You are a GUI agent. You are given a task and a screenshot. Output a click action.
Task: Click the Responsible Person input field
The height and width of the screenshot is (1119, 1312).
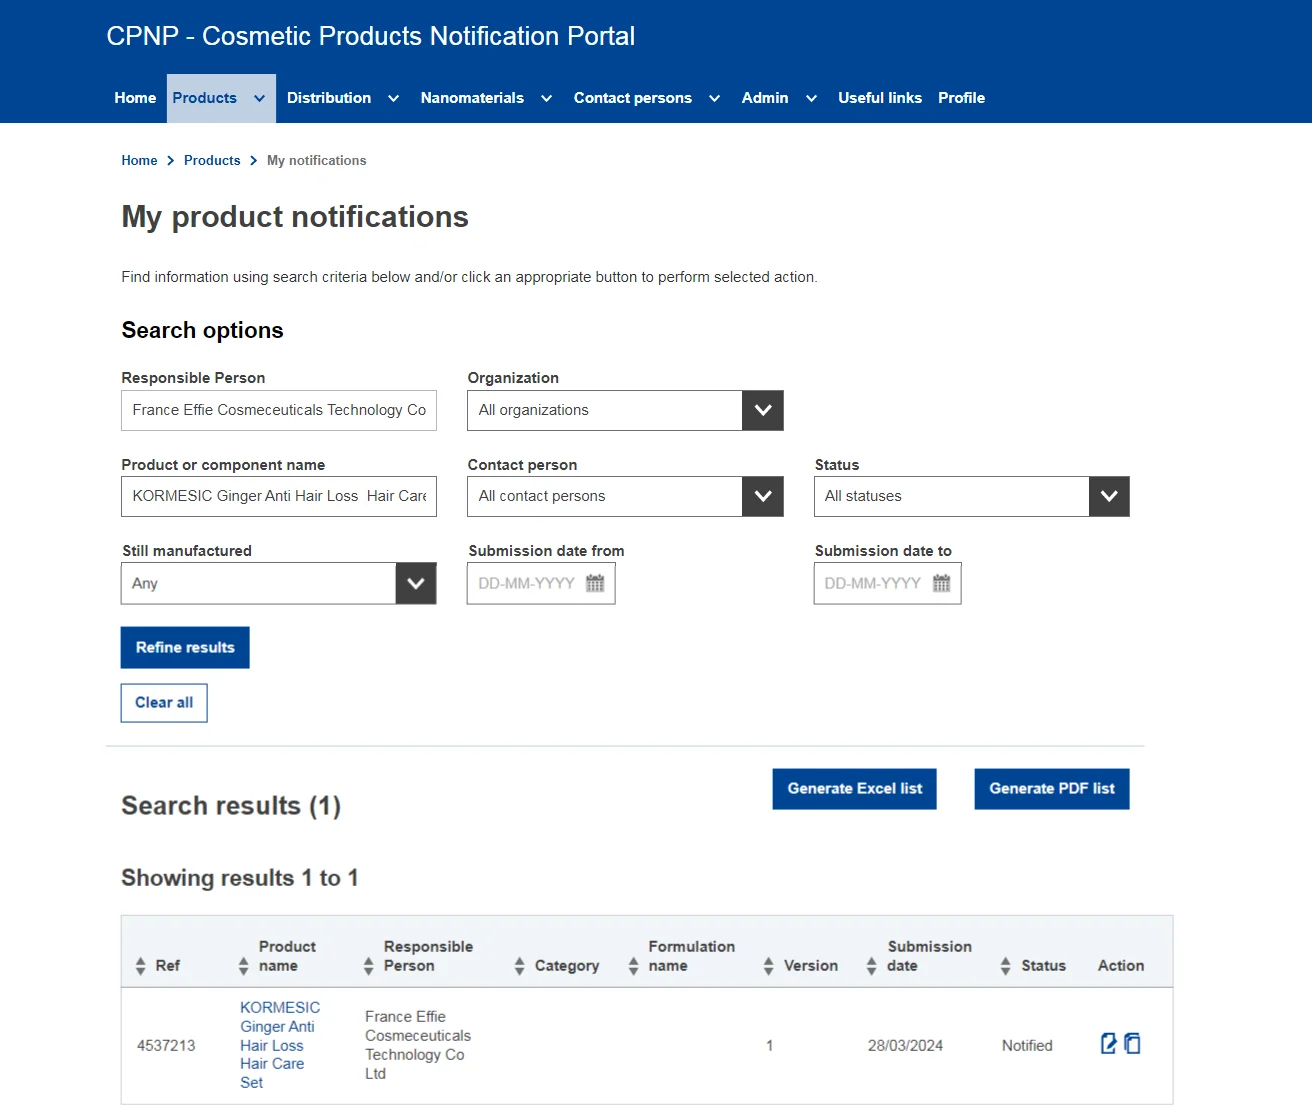tap(279, 410)
